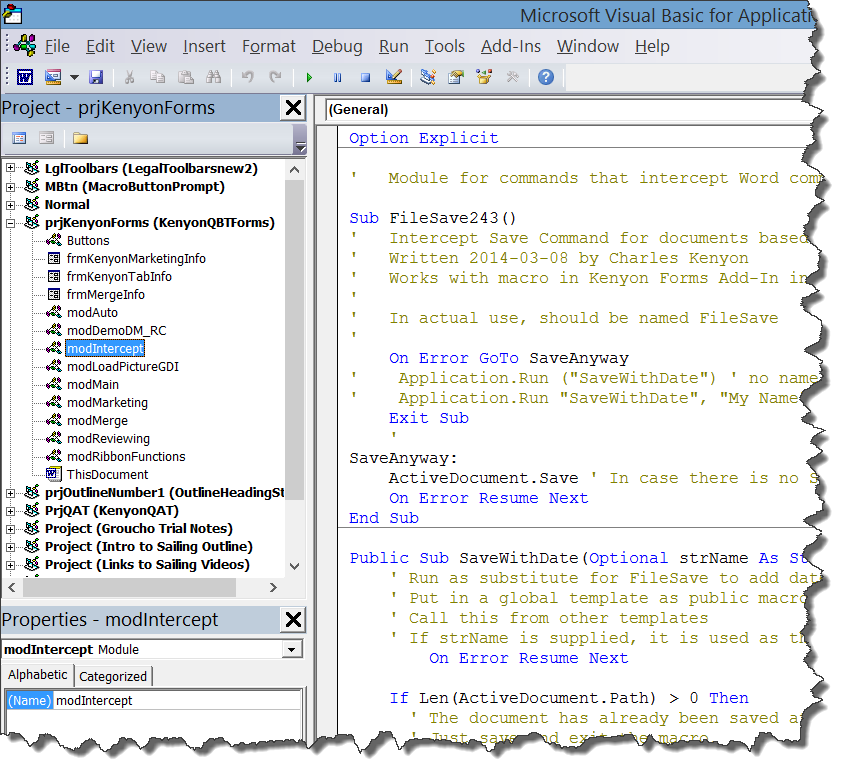
Task: Collapse the prjKenyonForms project node
Action: (10, 222)
